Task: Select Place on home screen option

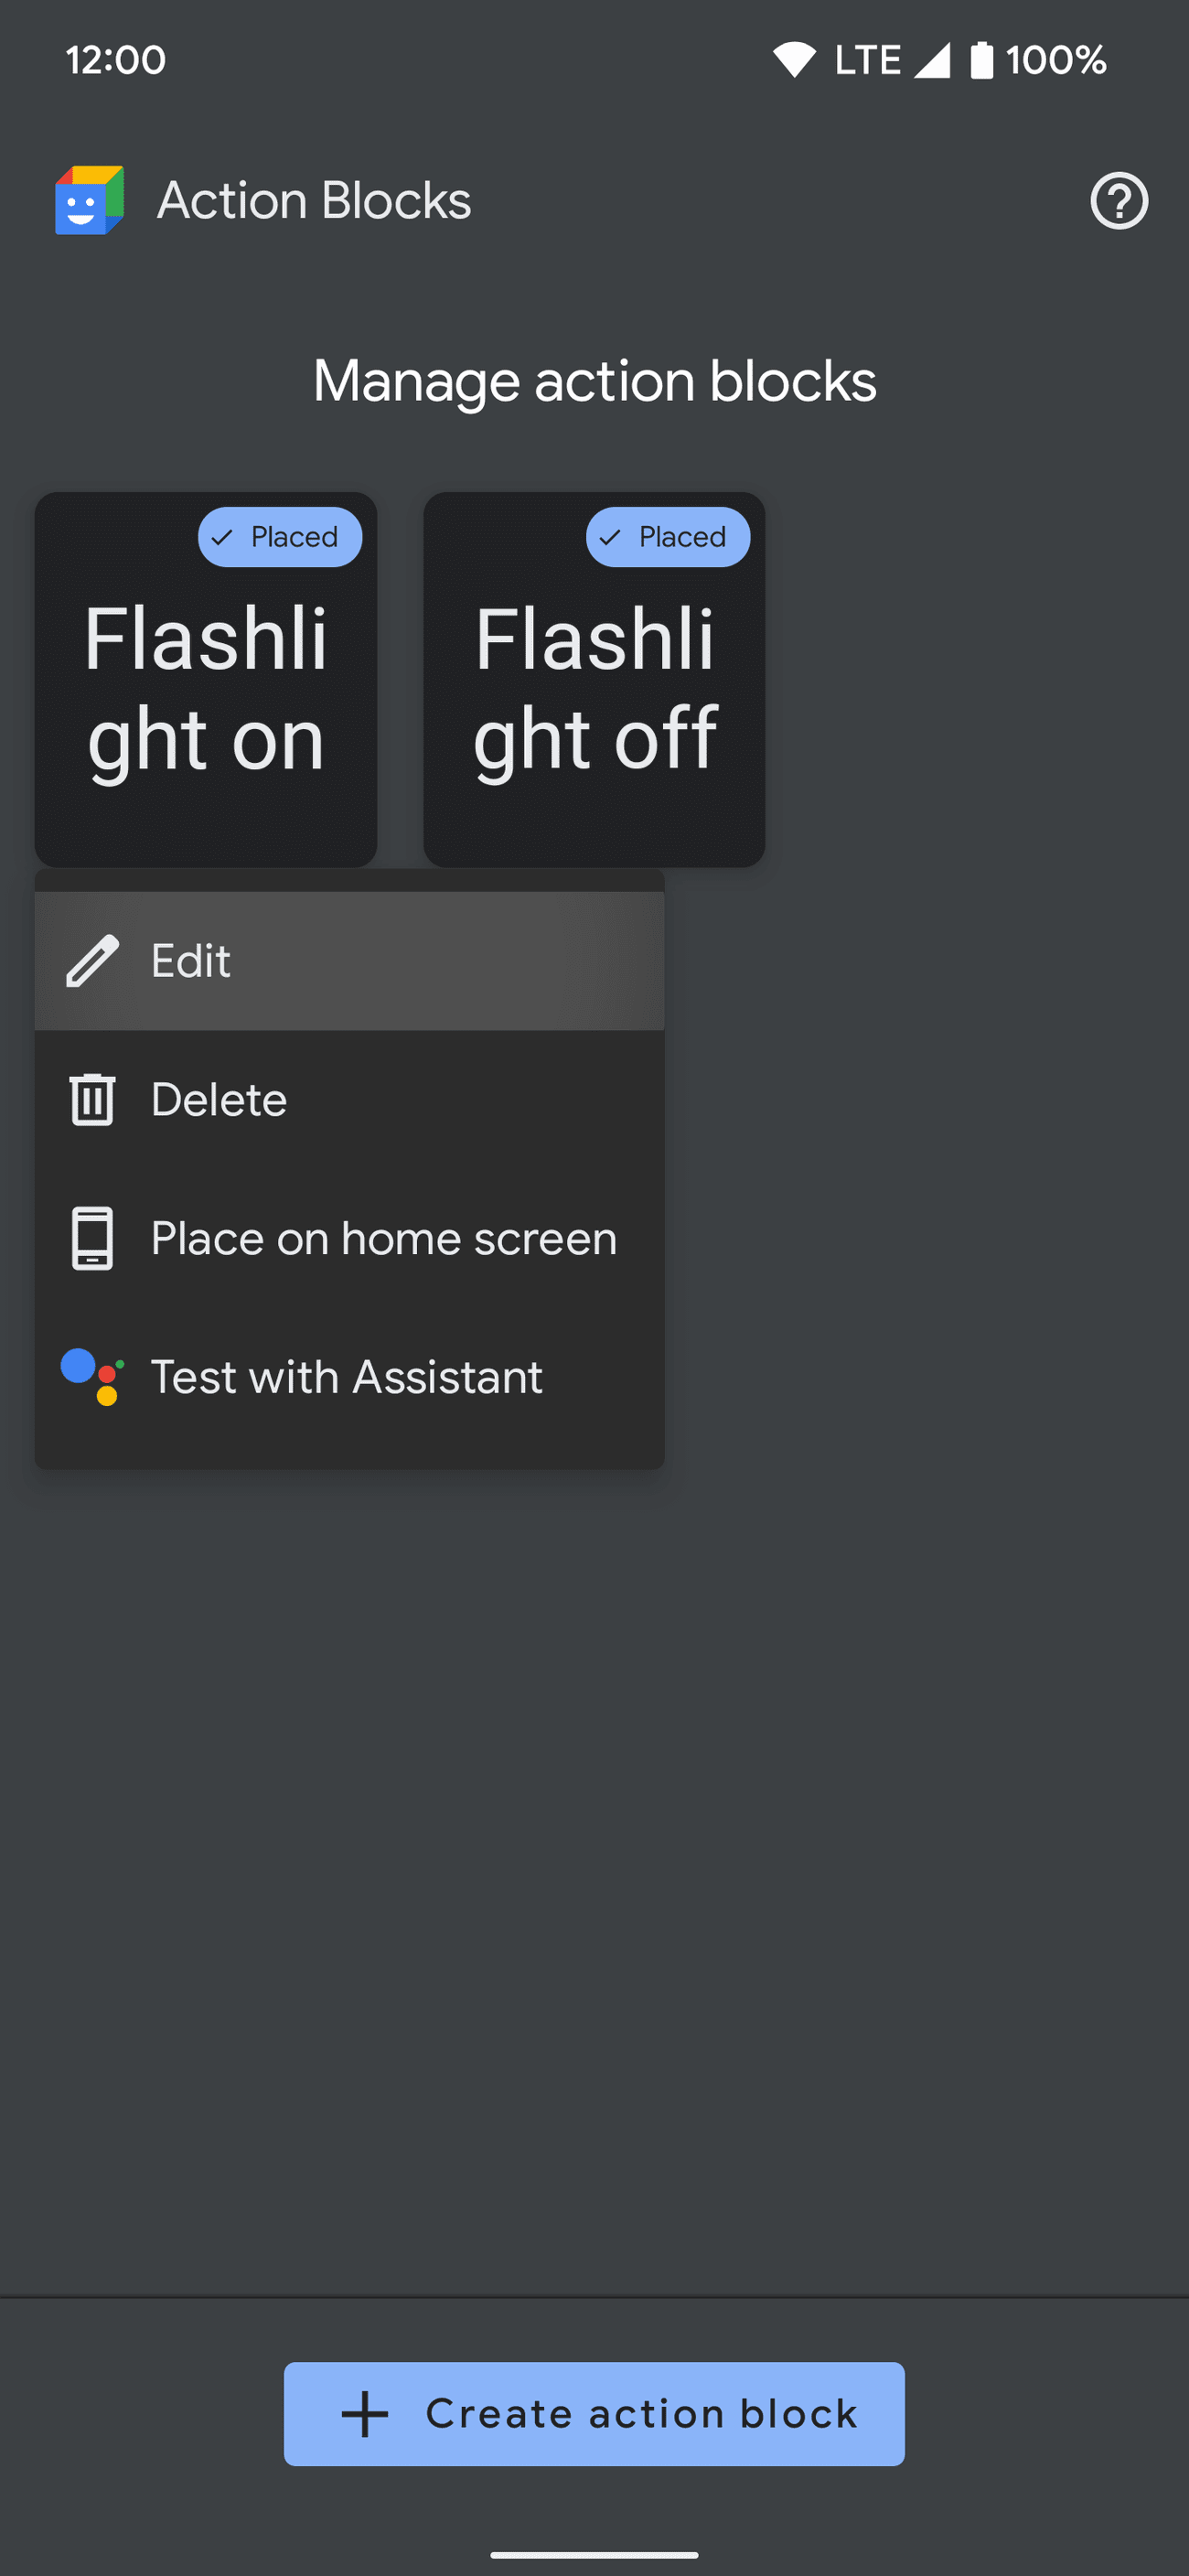Action: [383, 1238]
